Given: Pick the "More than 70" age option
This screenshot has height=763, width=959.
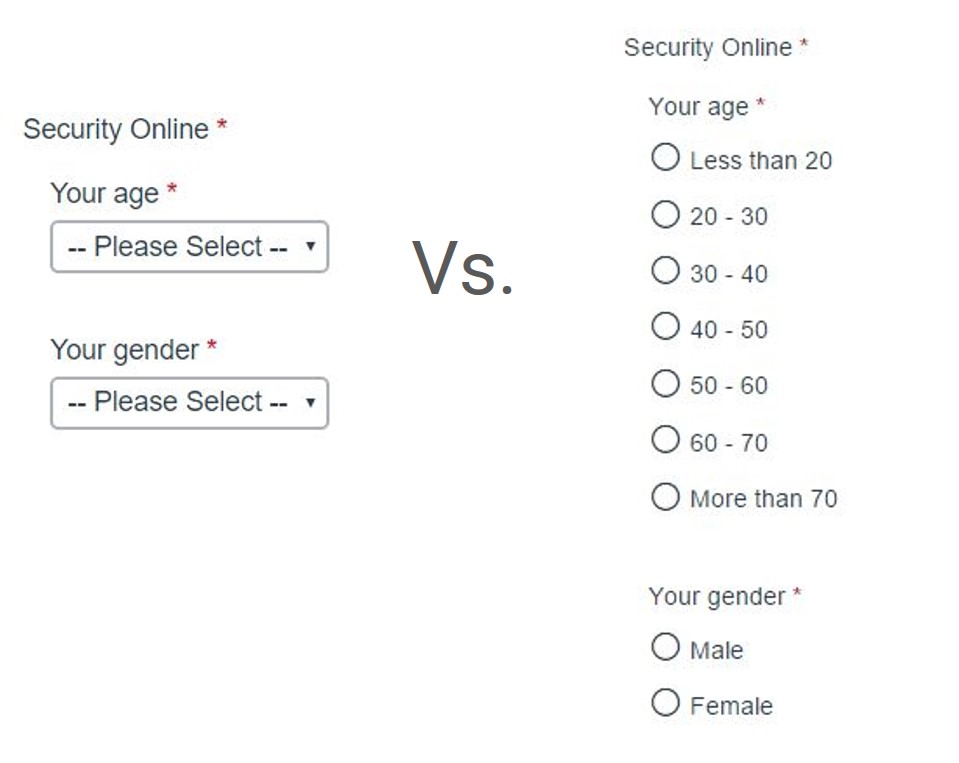Looking at the screenshot, I should tap(665, 497).
